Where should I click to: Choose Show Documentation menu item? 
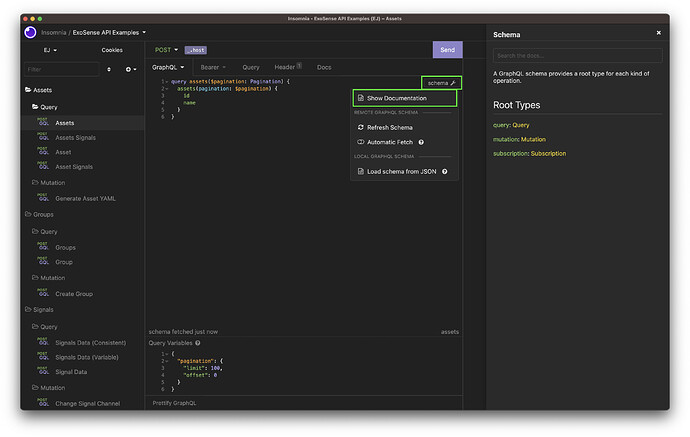click(x=404, y=98)
